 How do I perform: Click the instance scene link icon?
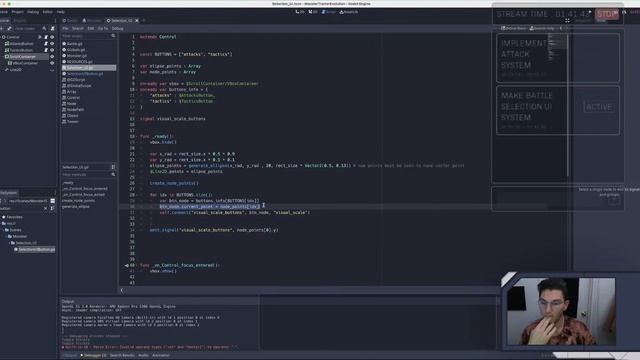tap(9, 29)
